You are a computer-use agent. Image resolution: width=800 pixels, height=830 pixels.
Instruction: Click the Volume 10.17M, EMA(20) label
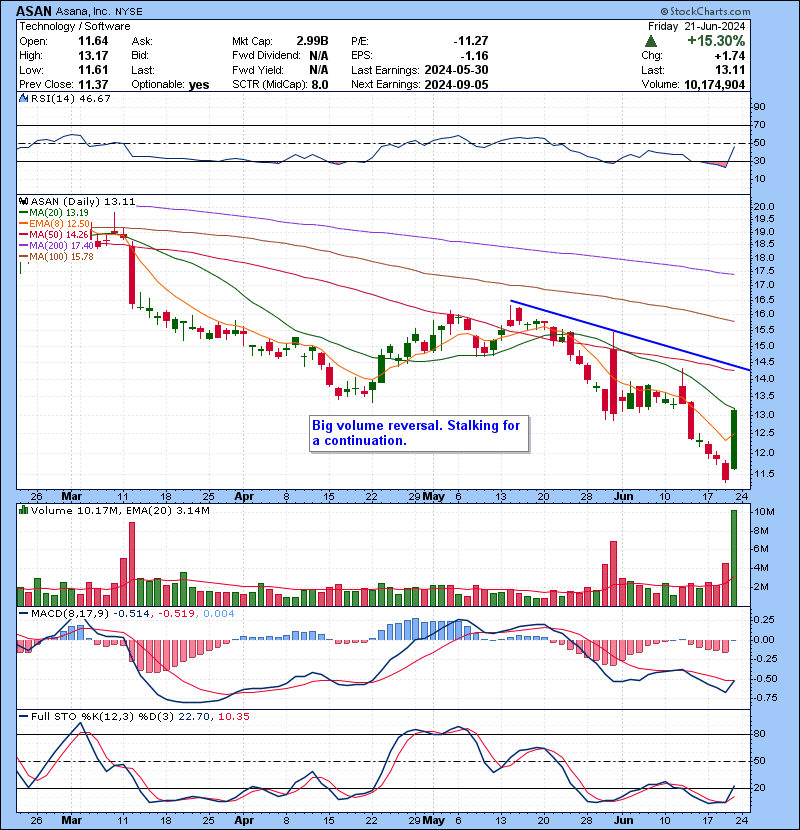click(x=120, y=511)
